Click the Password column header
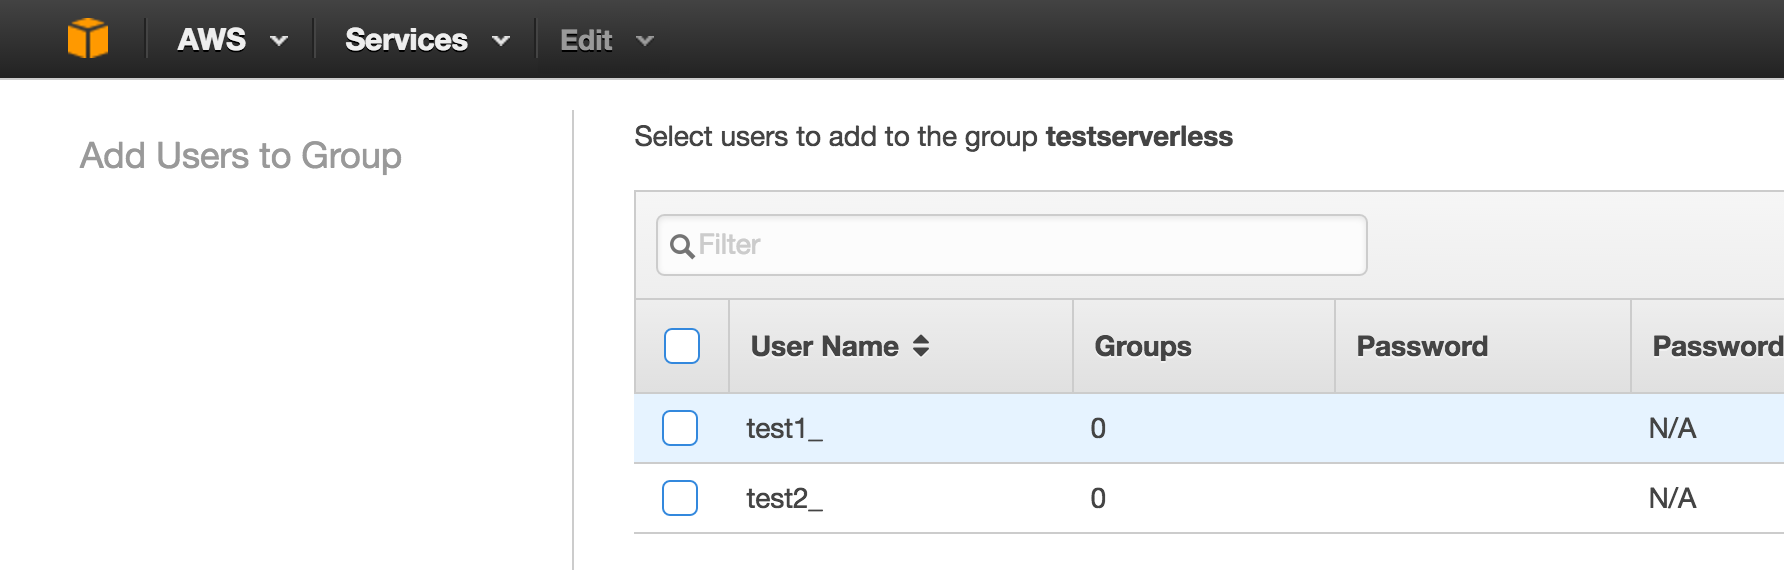The width and height of the screenshot is (1784, 570). click(1422, 346)
